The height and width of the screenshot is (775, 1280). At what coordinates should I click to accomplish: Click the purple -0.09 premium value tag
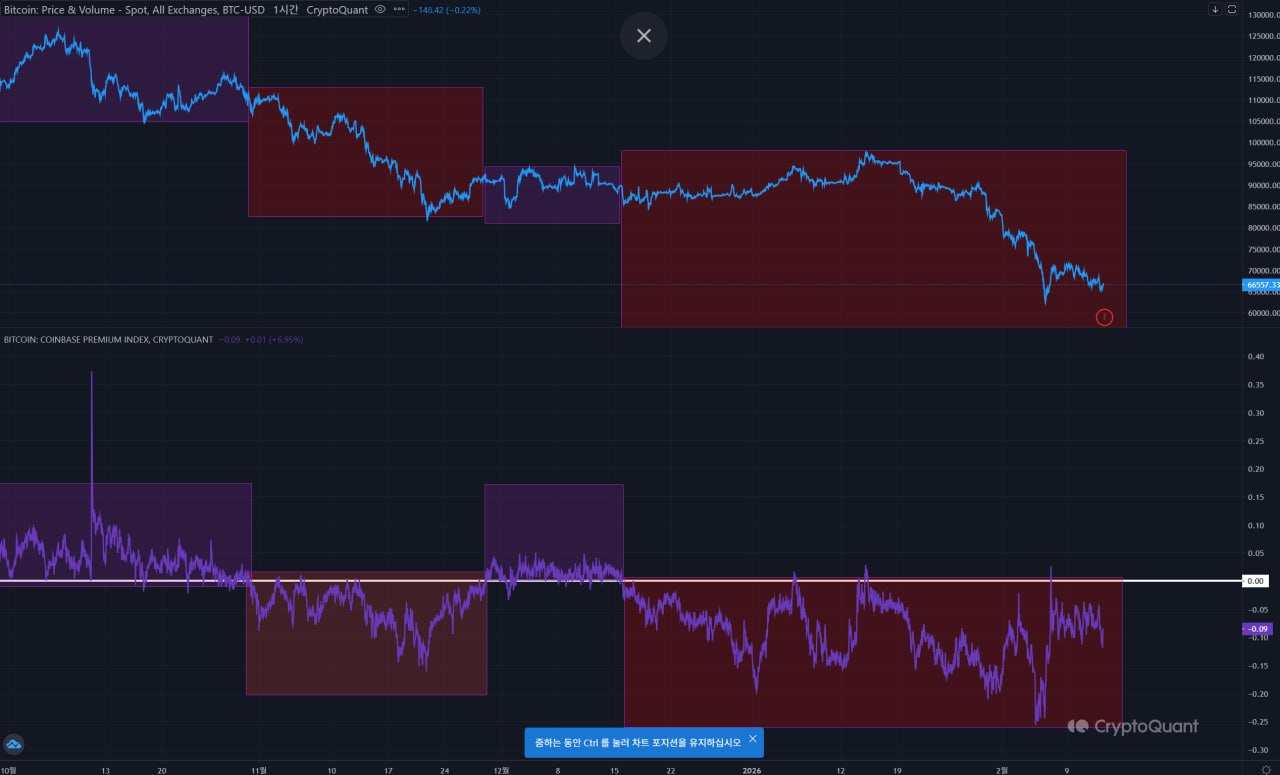1255,629
